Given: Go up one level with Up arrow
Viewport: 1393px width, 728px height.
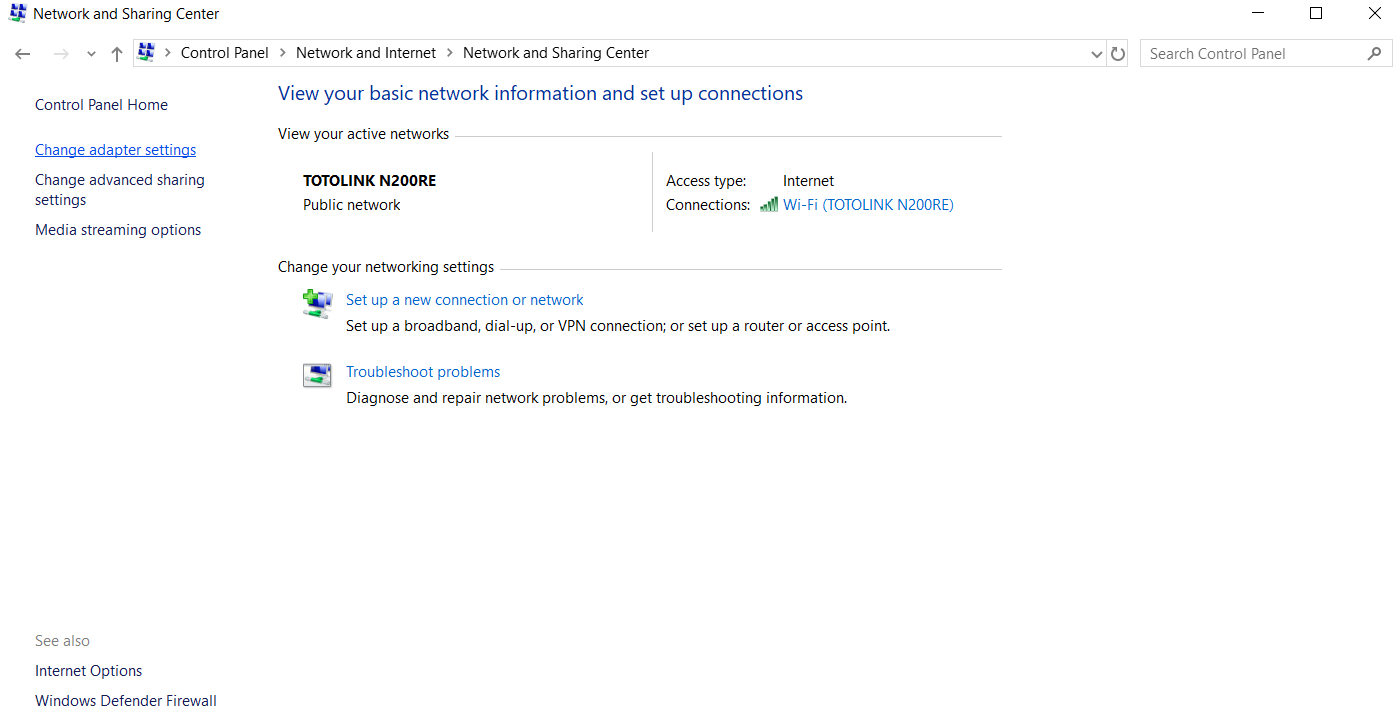Looking at the screenshot, I should [x=116, y=54].
